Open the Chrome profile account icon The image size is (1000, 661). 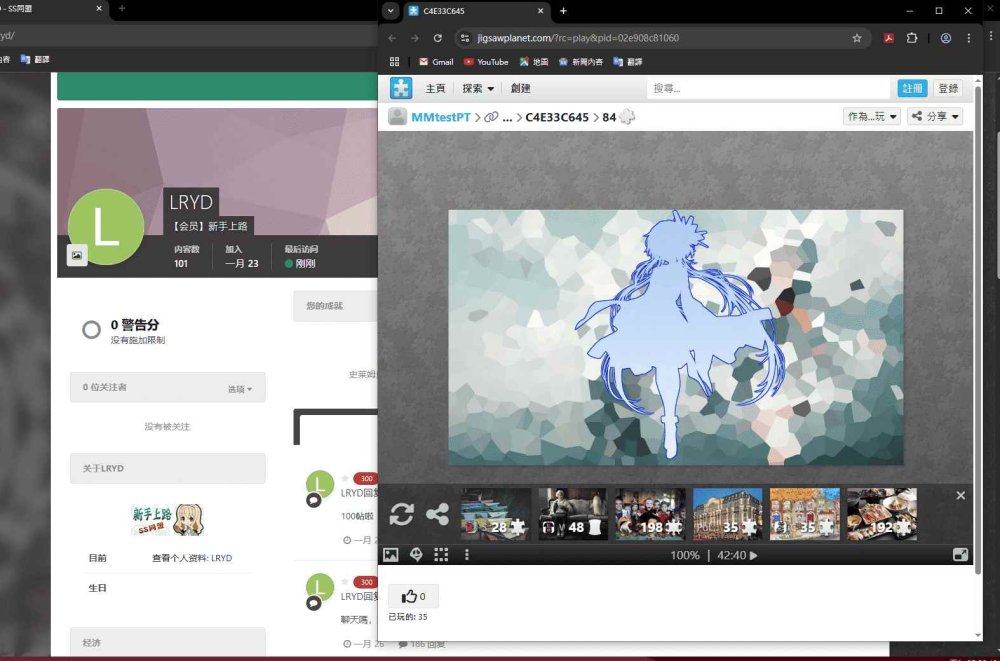coord(946,38)
